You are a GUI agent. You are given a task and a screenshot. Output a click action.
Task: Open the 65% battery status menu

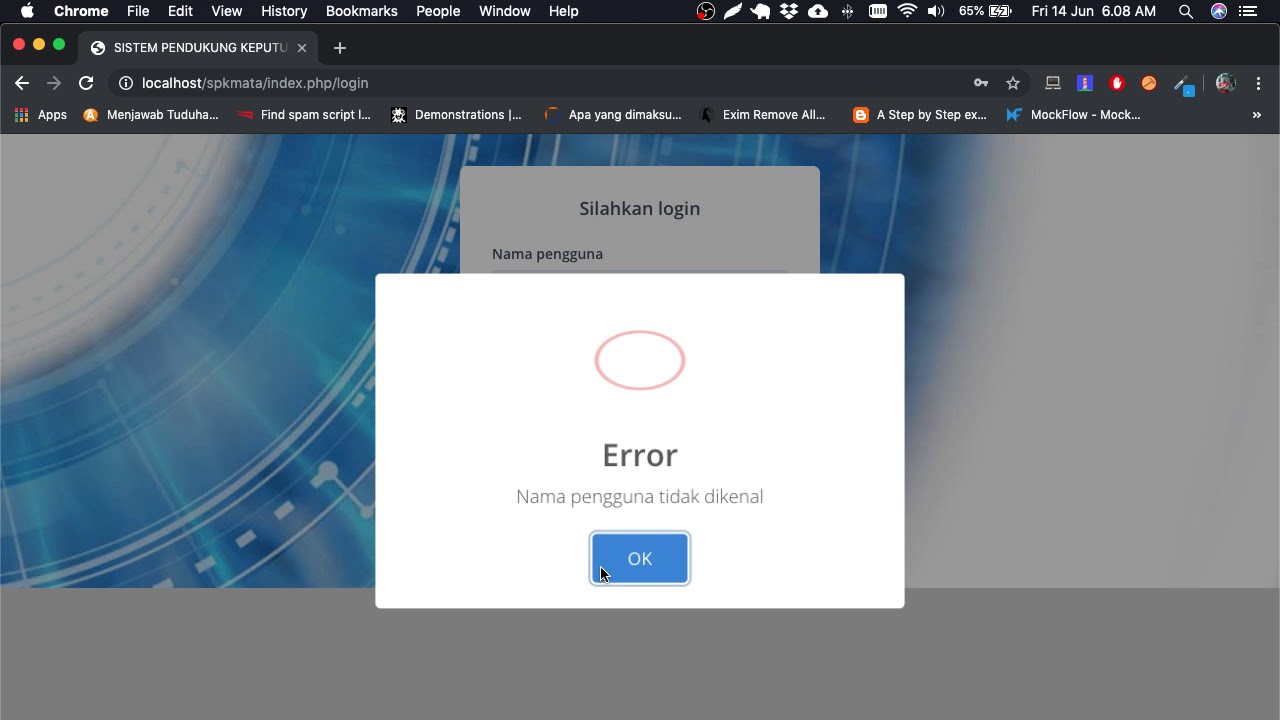point(985,11)
